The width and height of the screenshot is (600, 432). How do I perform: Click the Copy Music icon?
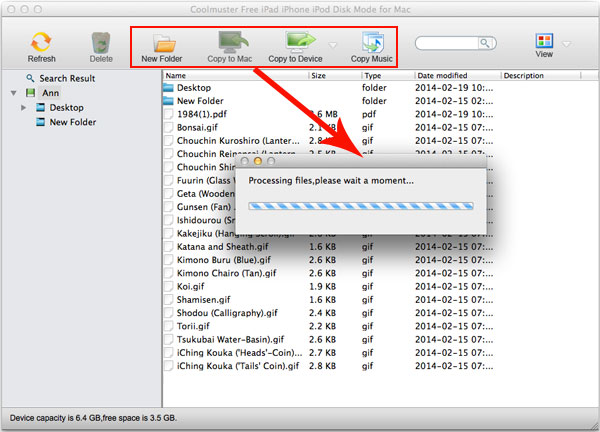click(x=373, y=42)
